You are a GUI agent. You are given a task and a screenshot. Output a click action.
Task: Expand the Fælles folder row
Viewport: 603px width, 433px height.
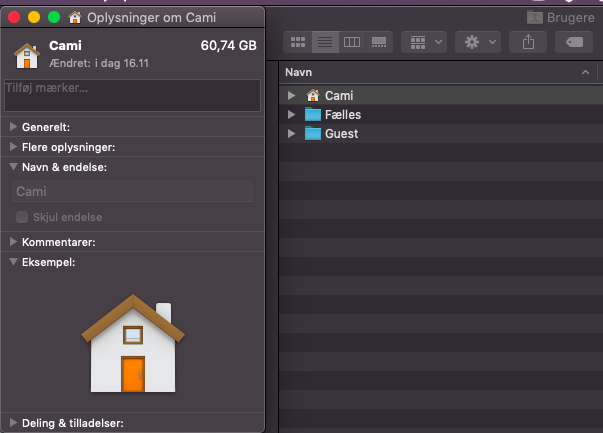pyautogui.click(x=292, y=115)
